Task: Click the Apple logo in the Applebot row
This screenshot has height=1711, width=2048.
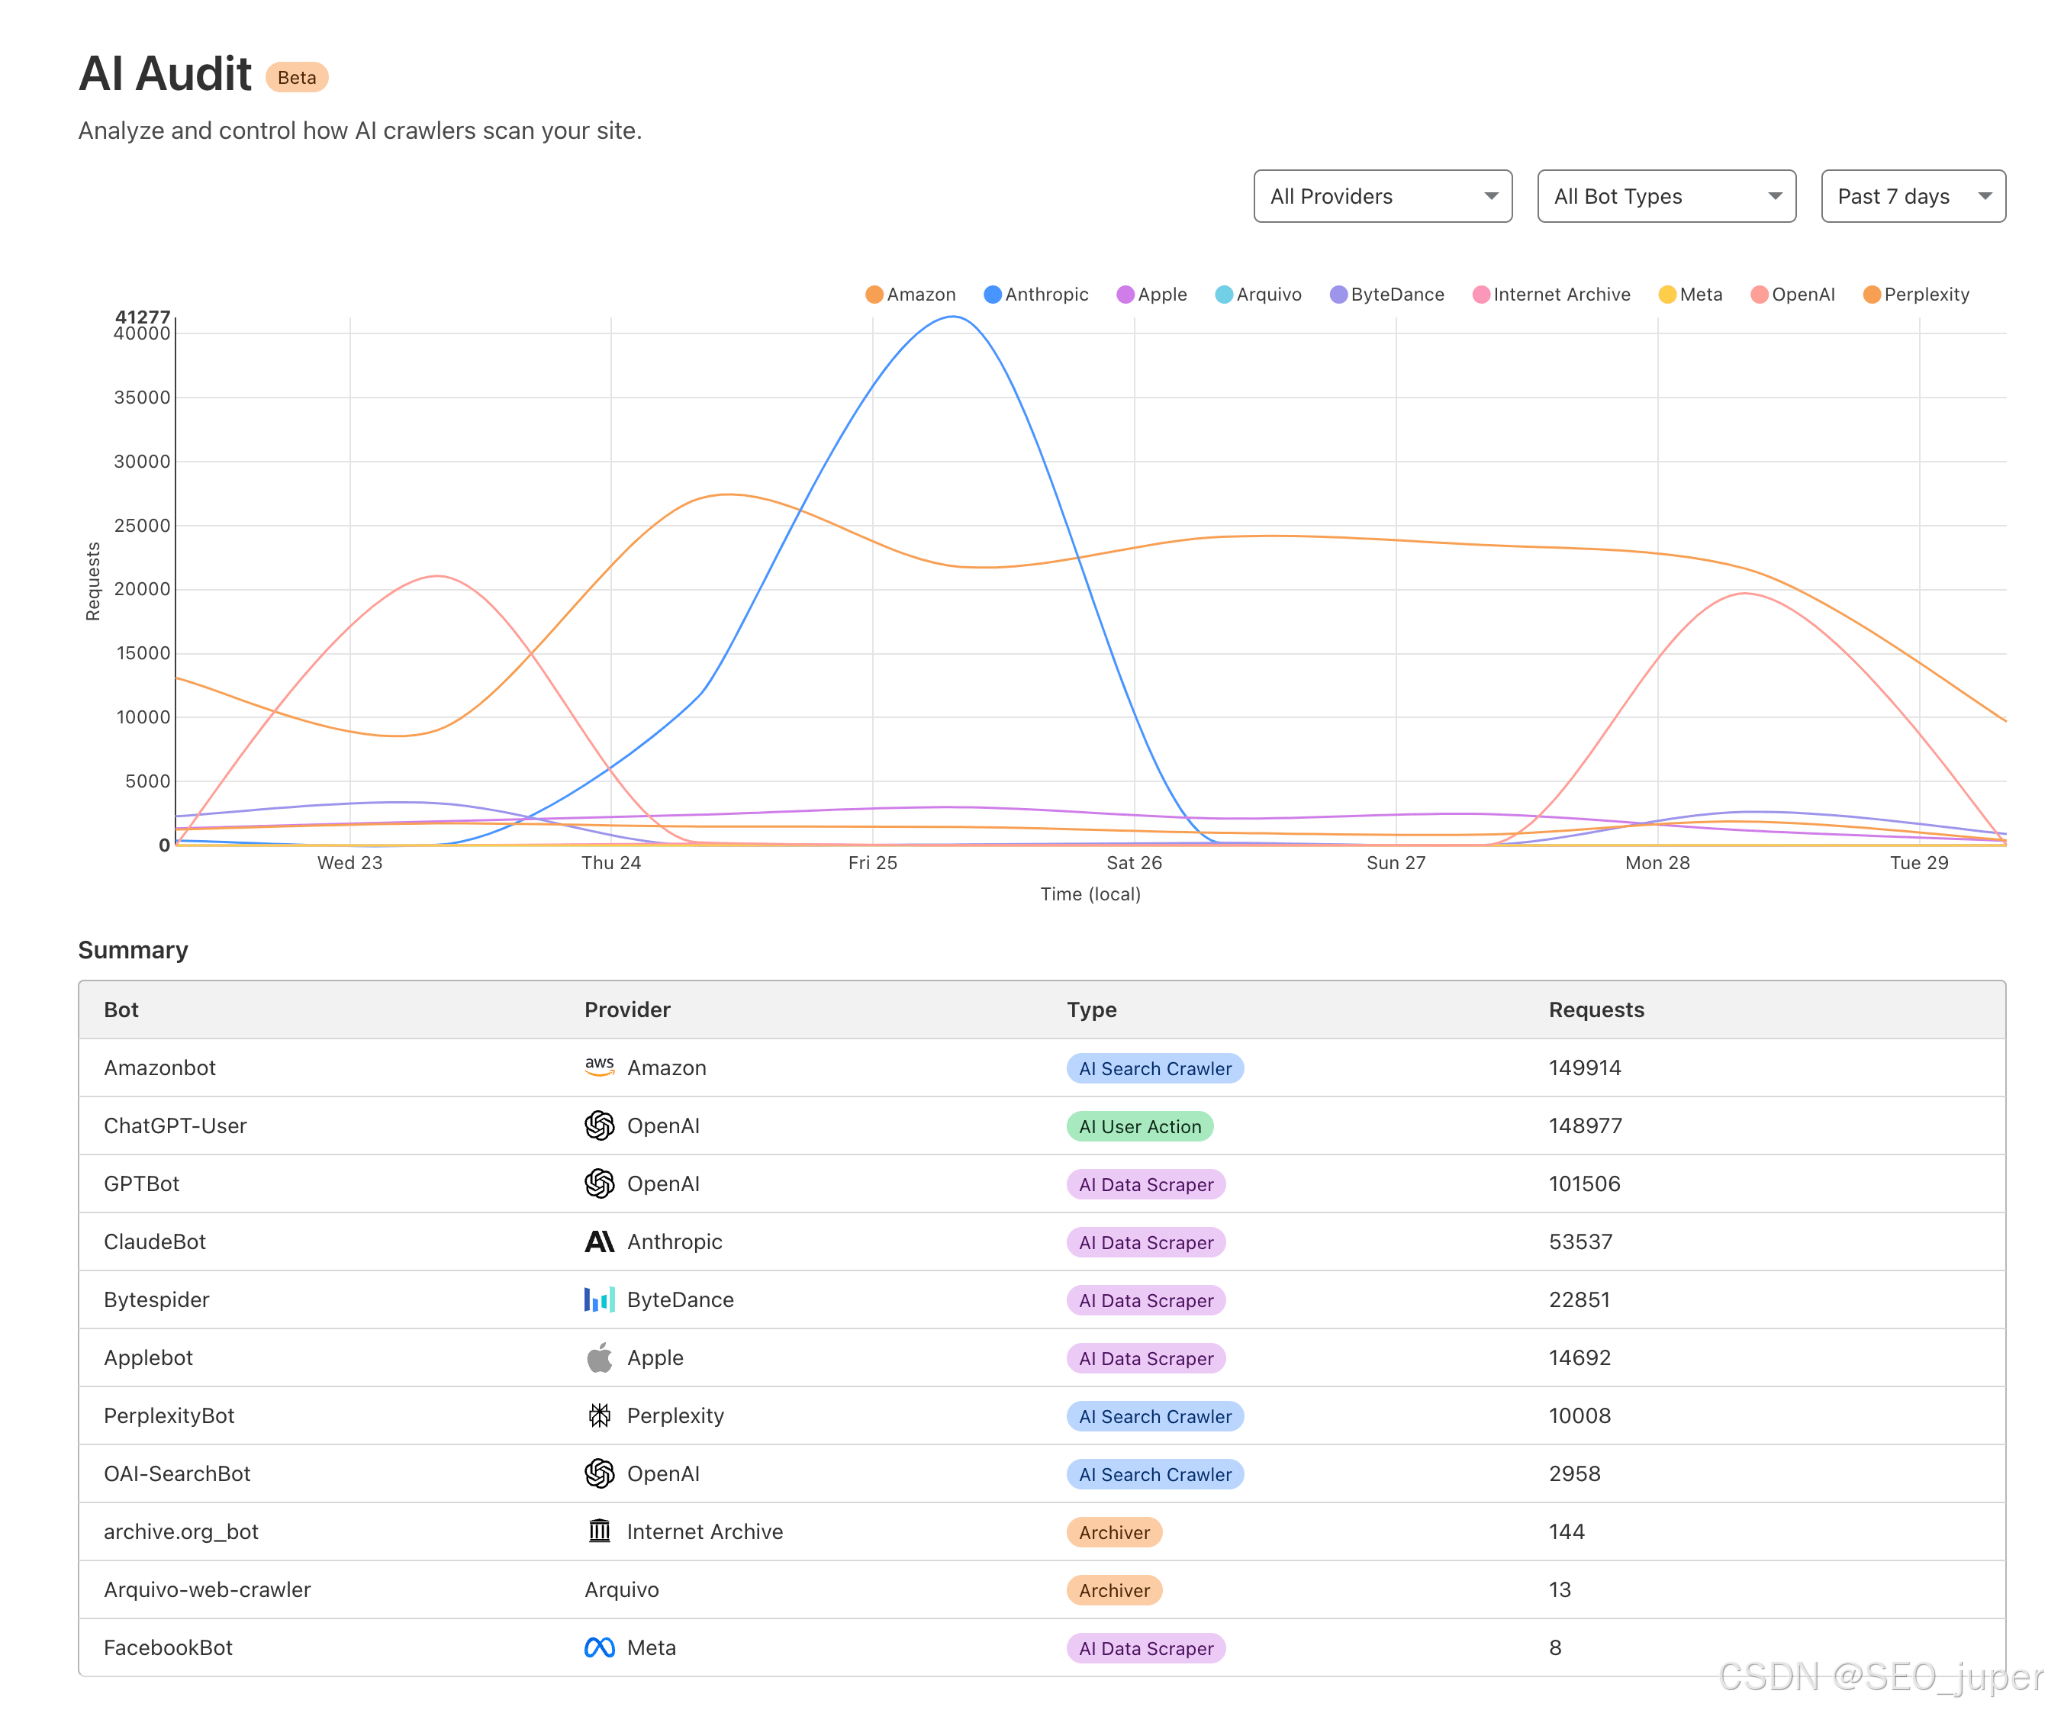Action: pos(599,1357)
